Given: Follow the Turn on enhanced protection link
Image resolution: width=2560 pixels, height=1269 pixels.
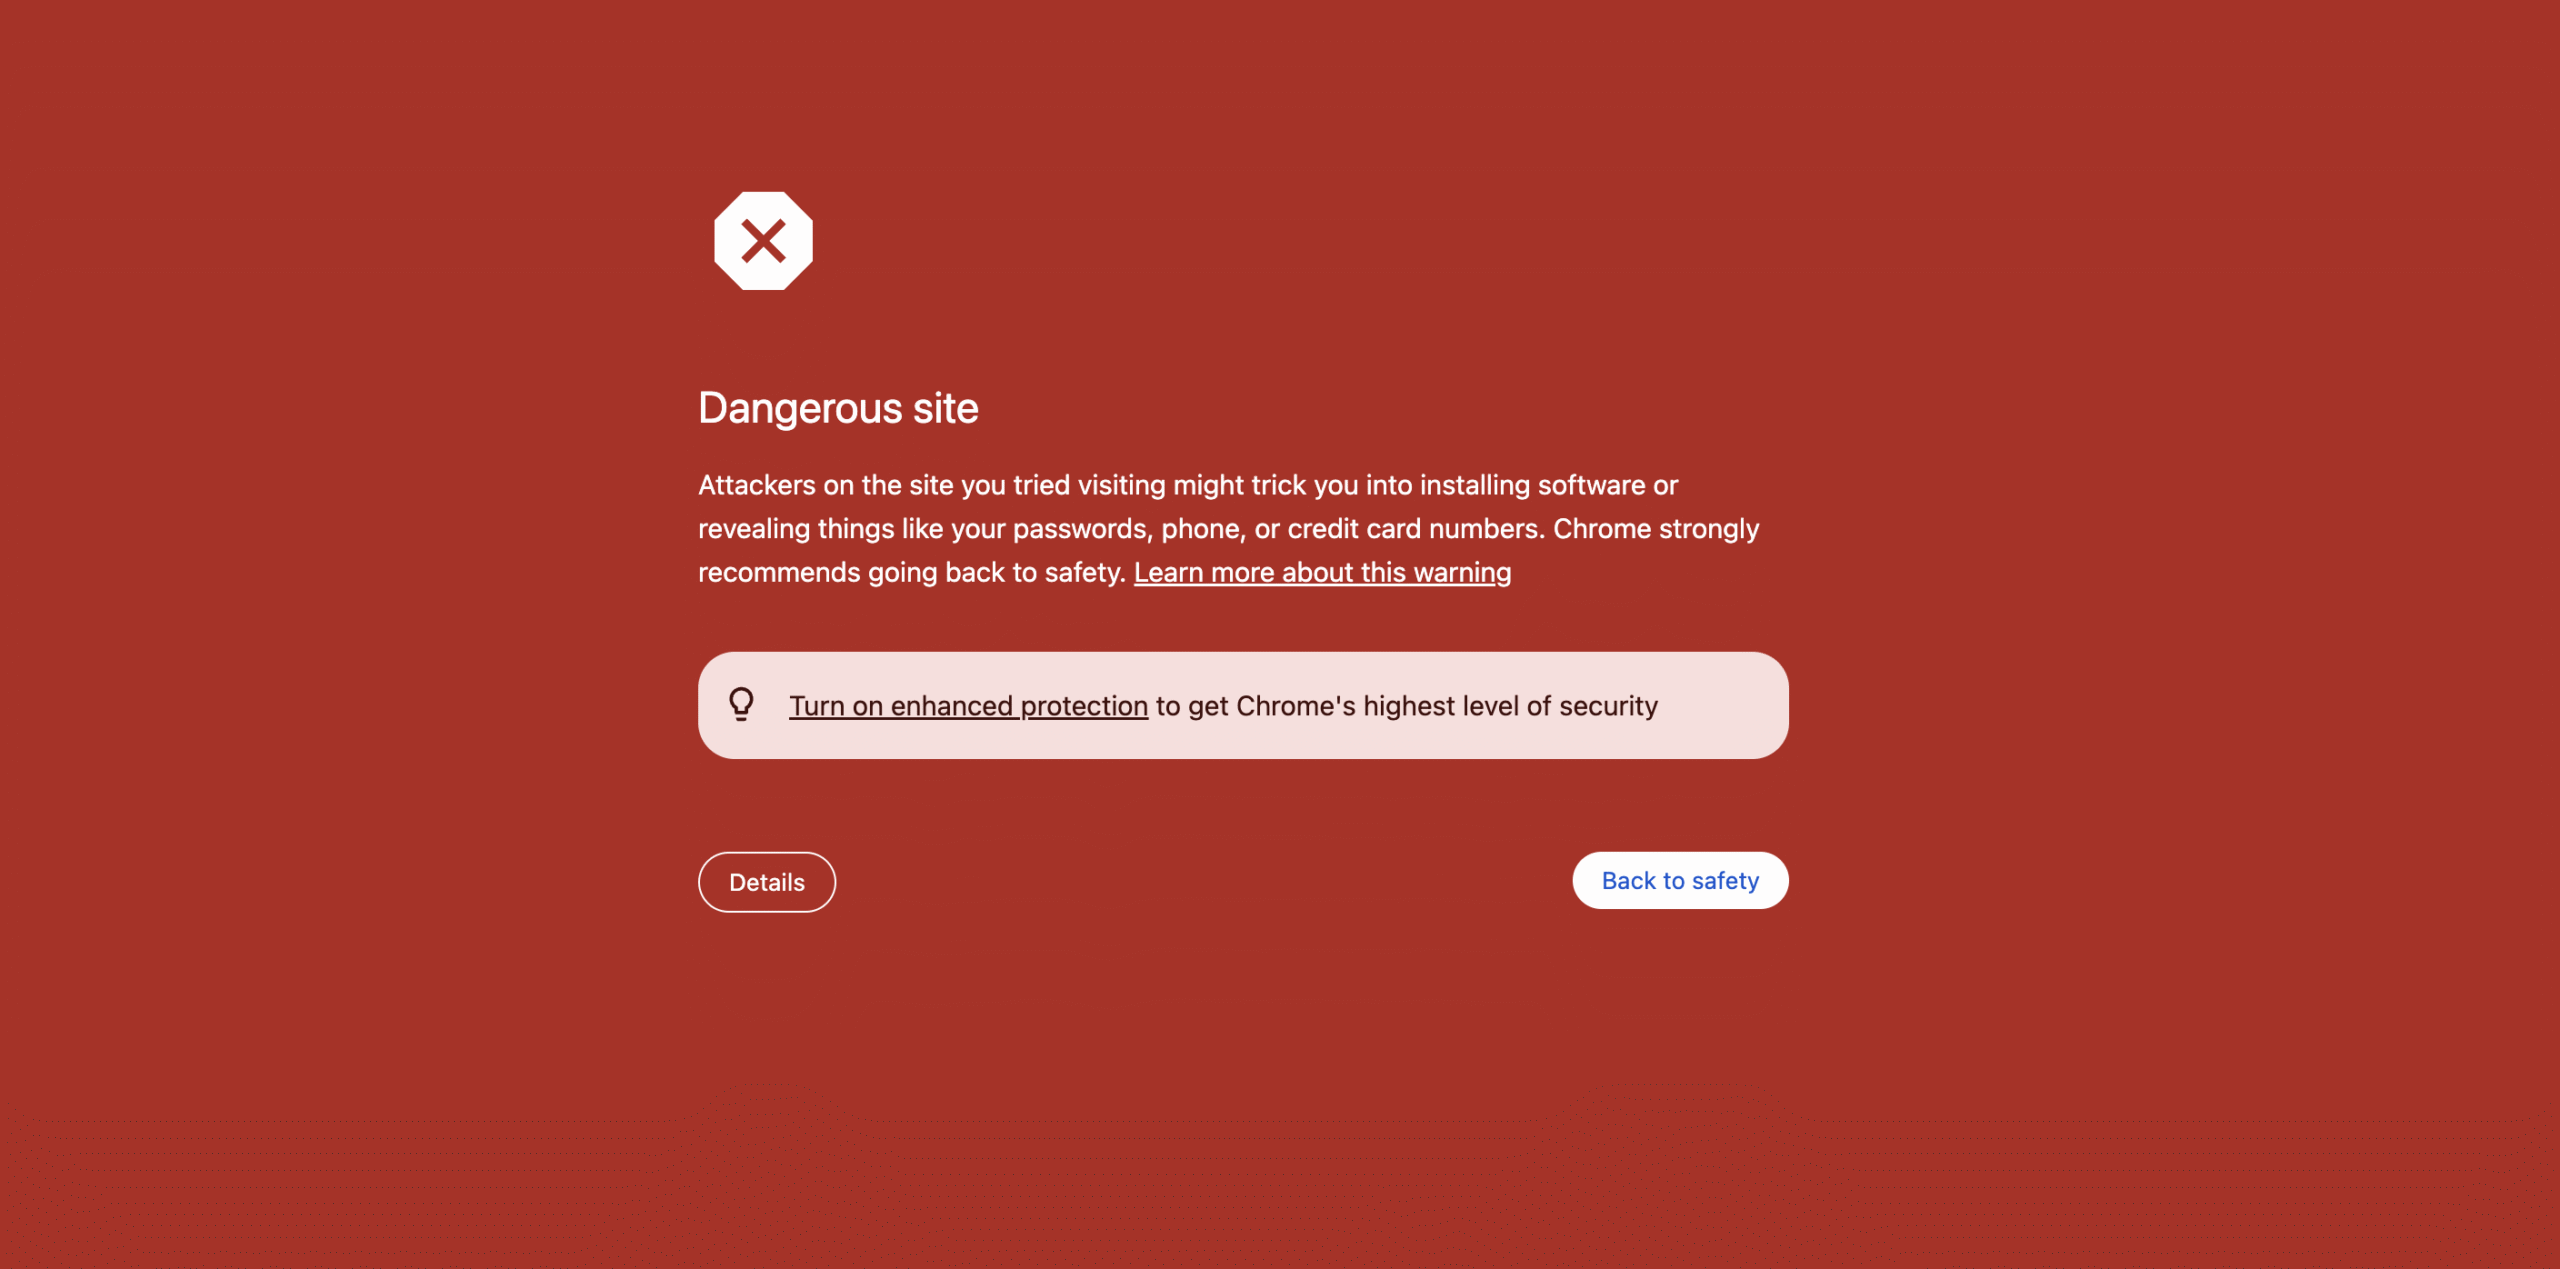Looking at the screenshot, I should [x=968, y=706].
